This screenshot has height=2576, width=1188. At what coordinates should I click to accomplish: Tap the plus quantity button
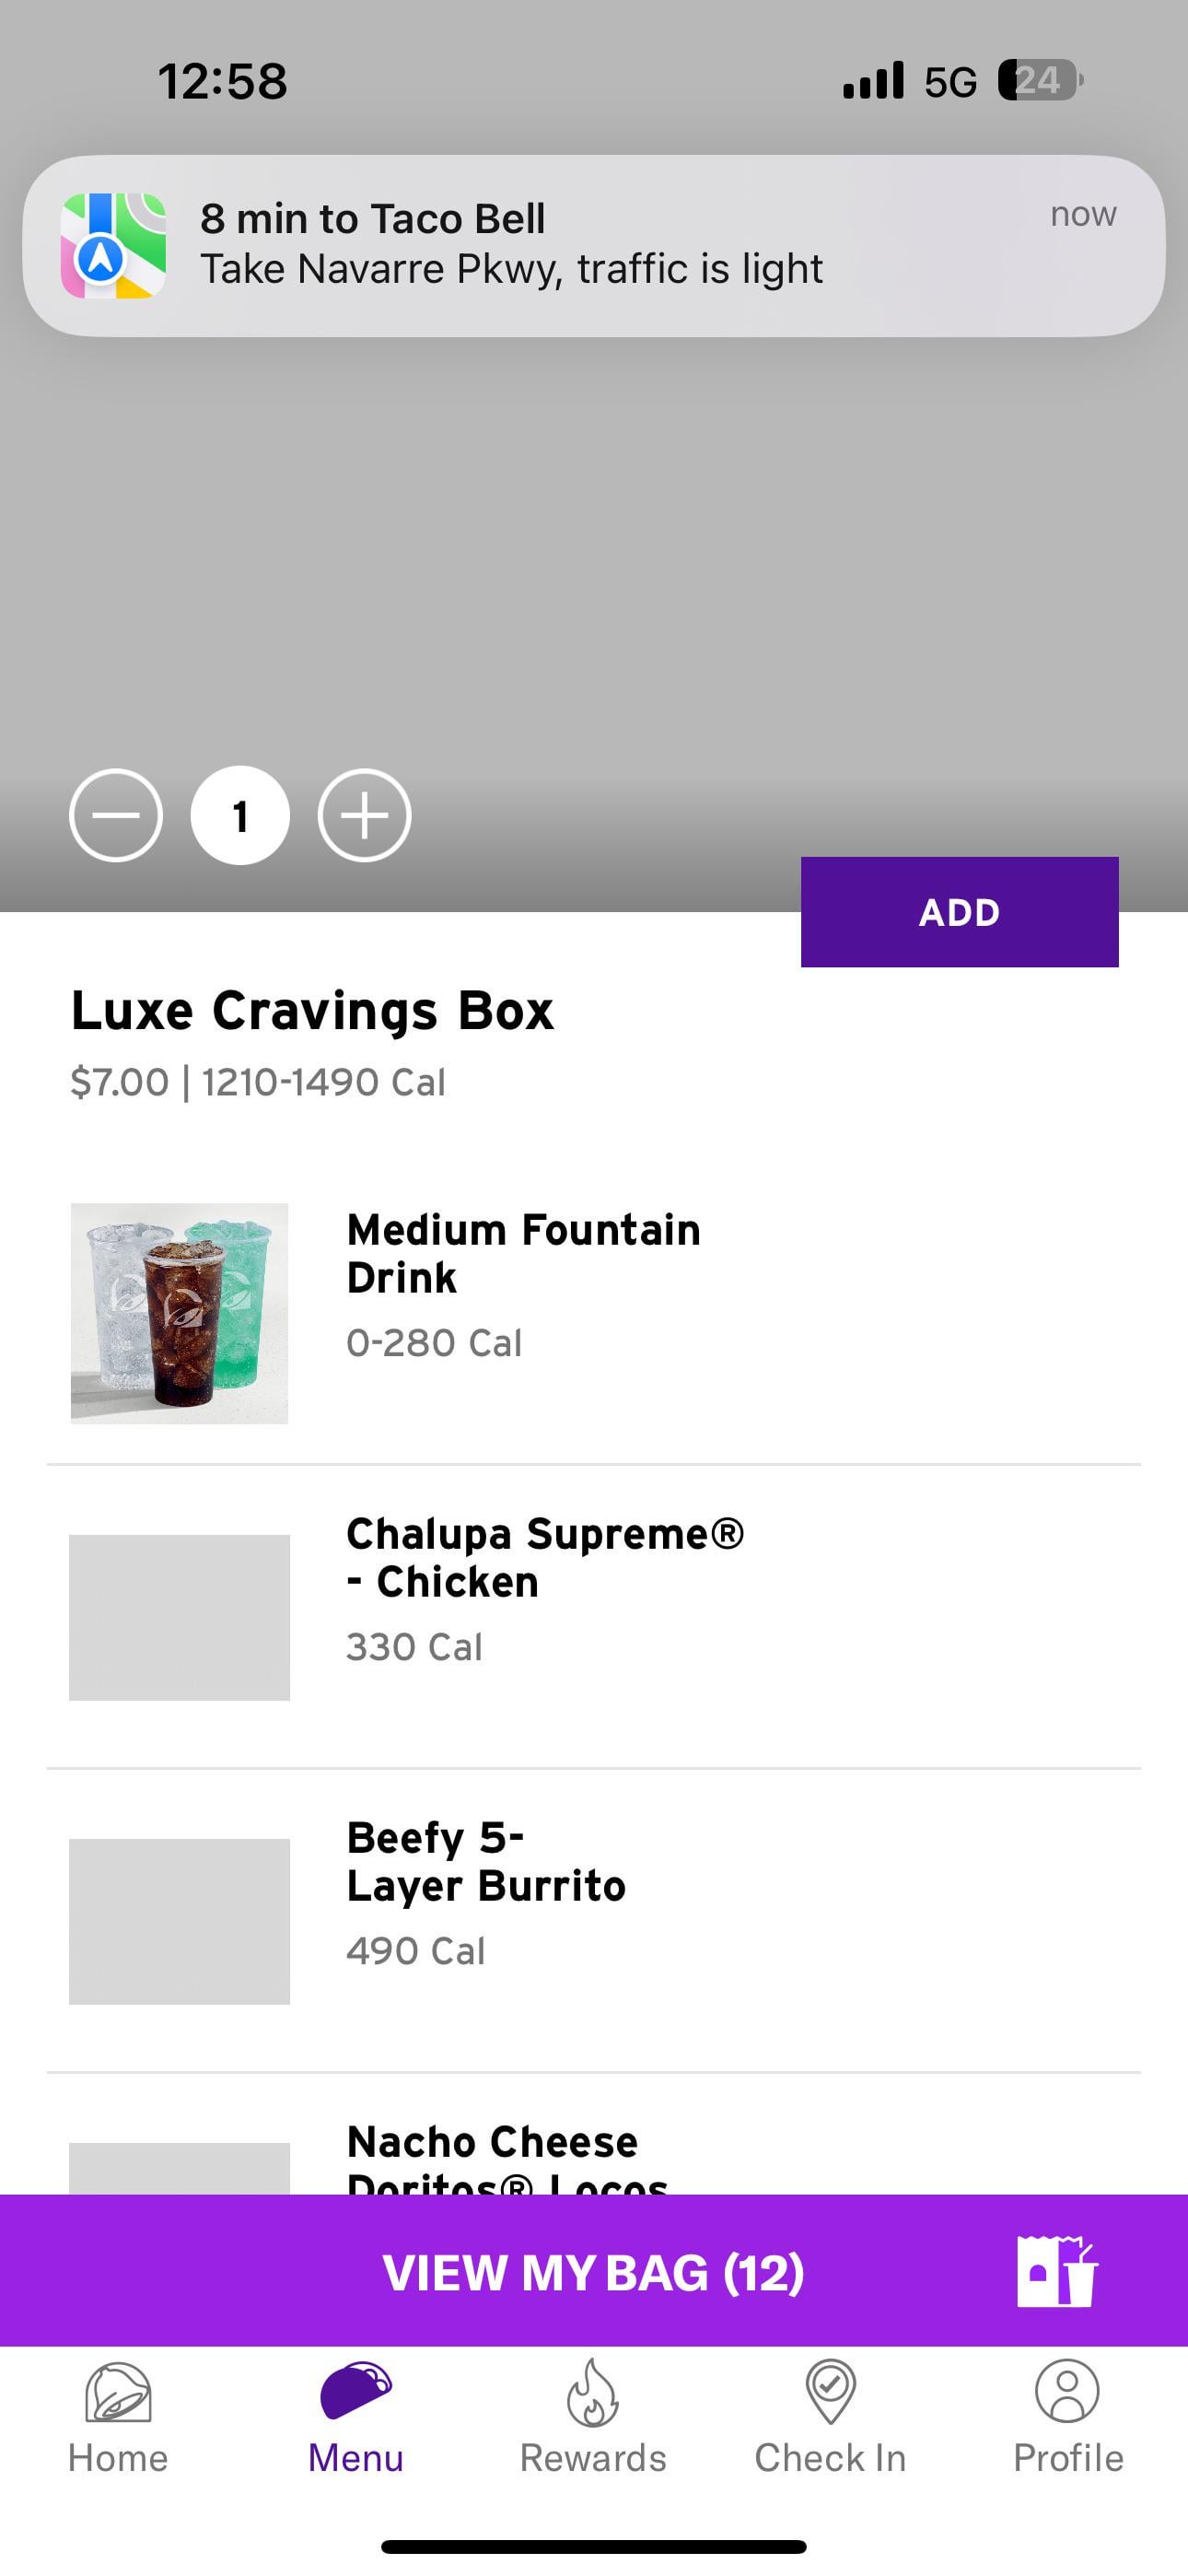(x=364, y=815)
